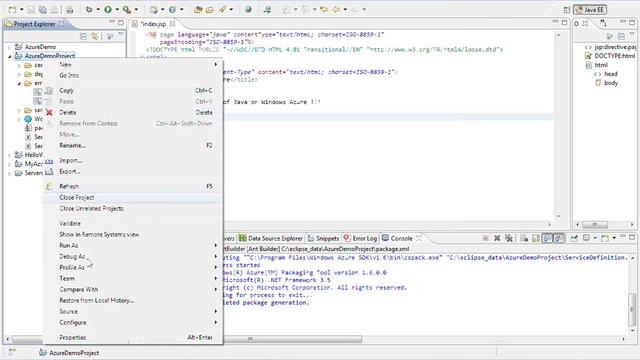Open the dropdown arrow next to New toolbar icon
The width and height of the screenshot is (640, 360).
(x=21, y=9)
